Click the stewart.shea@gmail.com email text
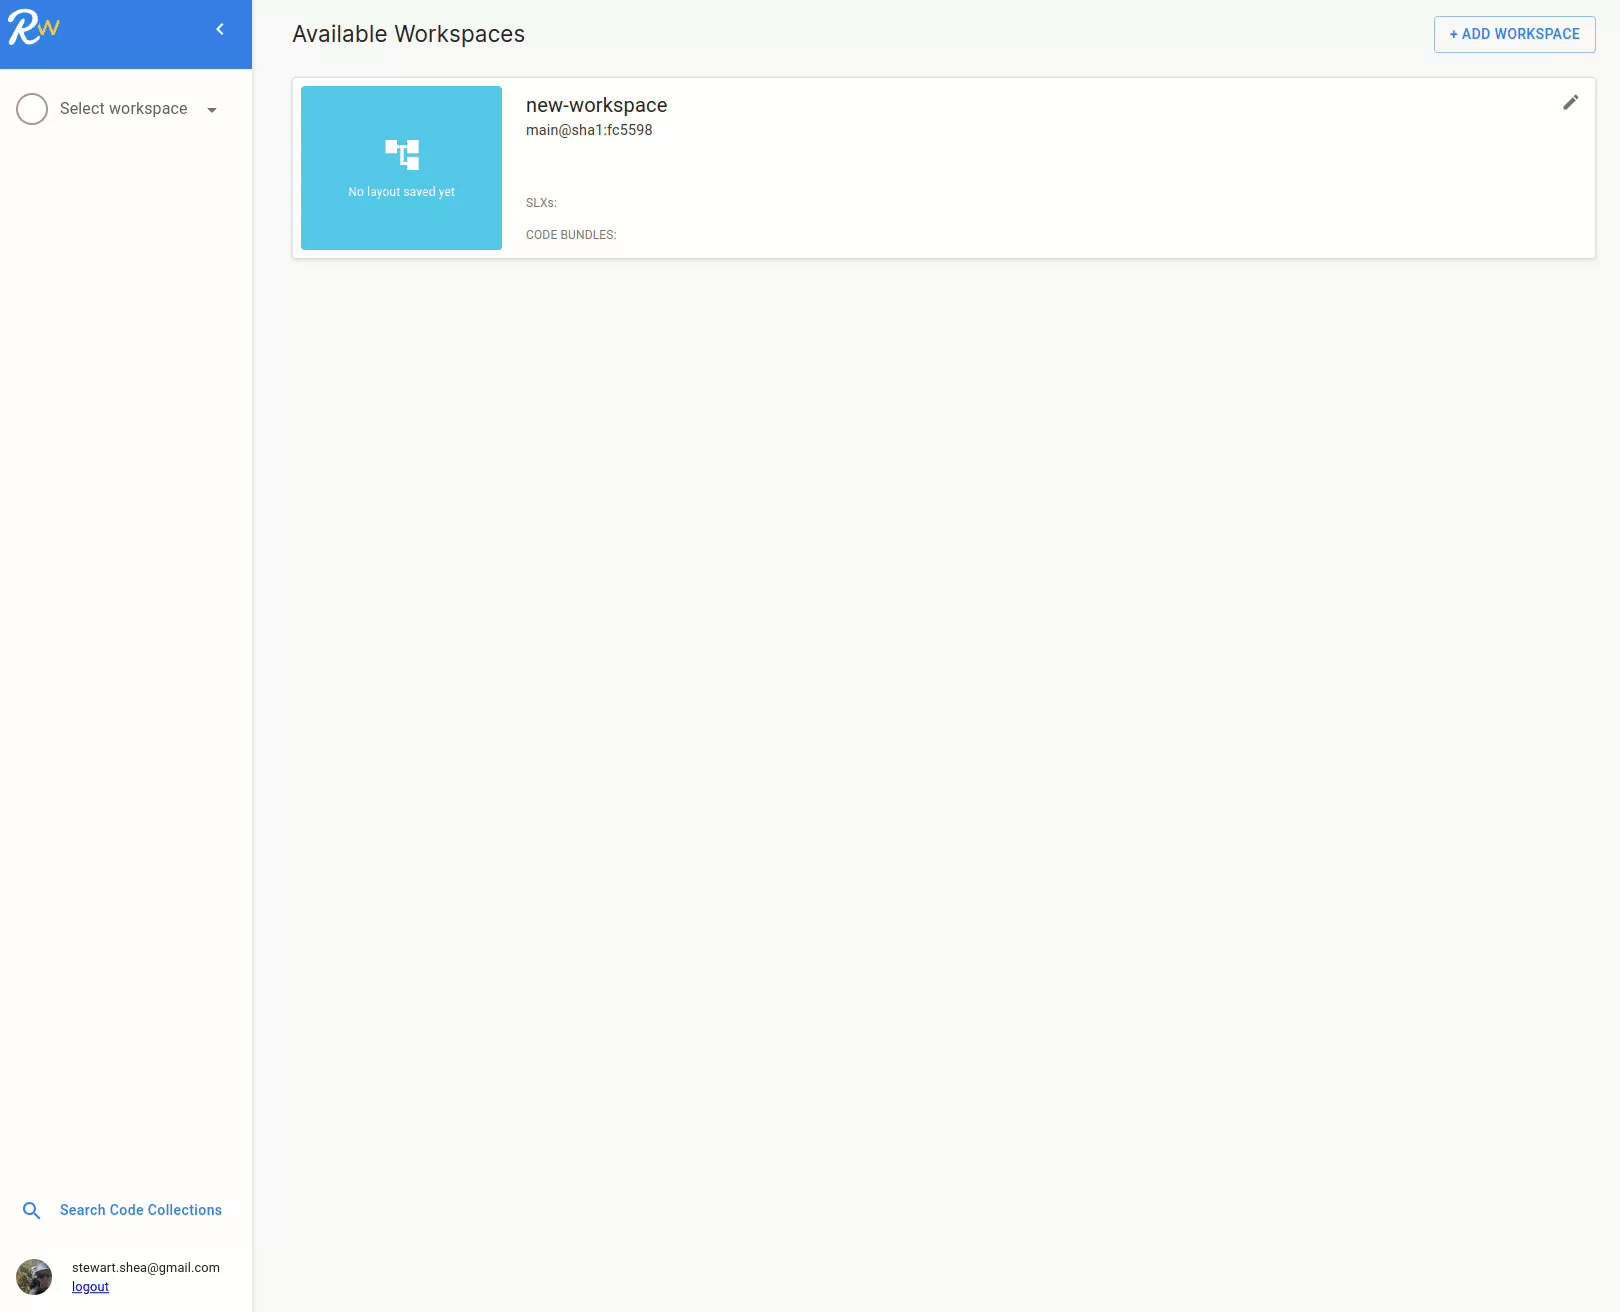 146,1267
